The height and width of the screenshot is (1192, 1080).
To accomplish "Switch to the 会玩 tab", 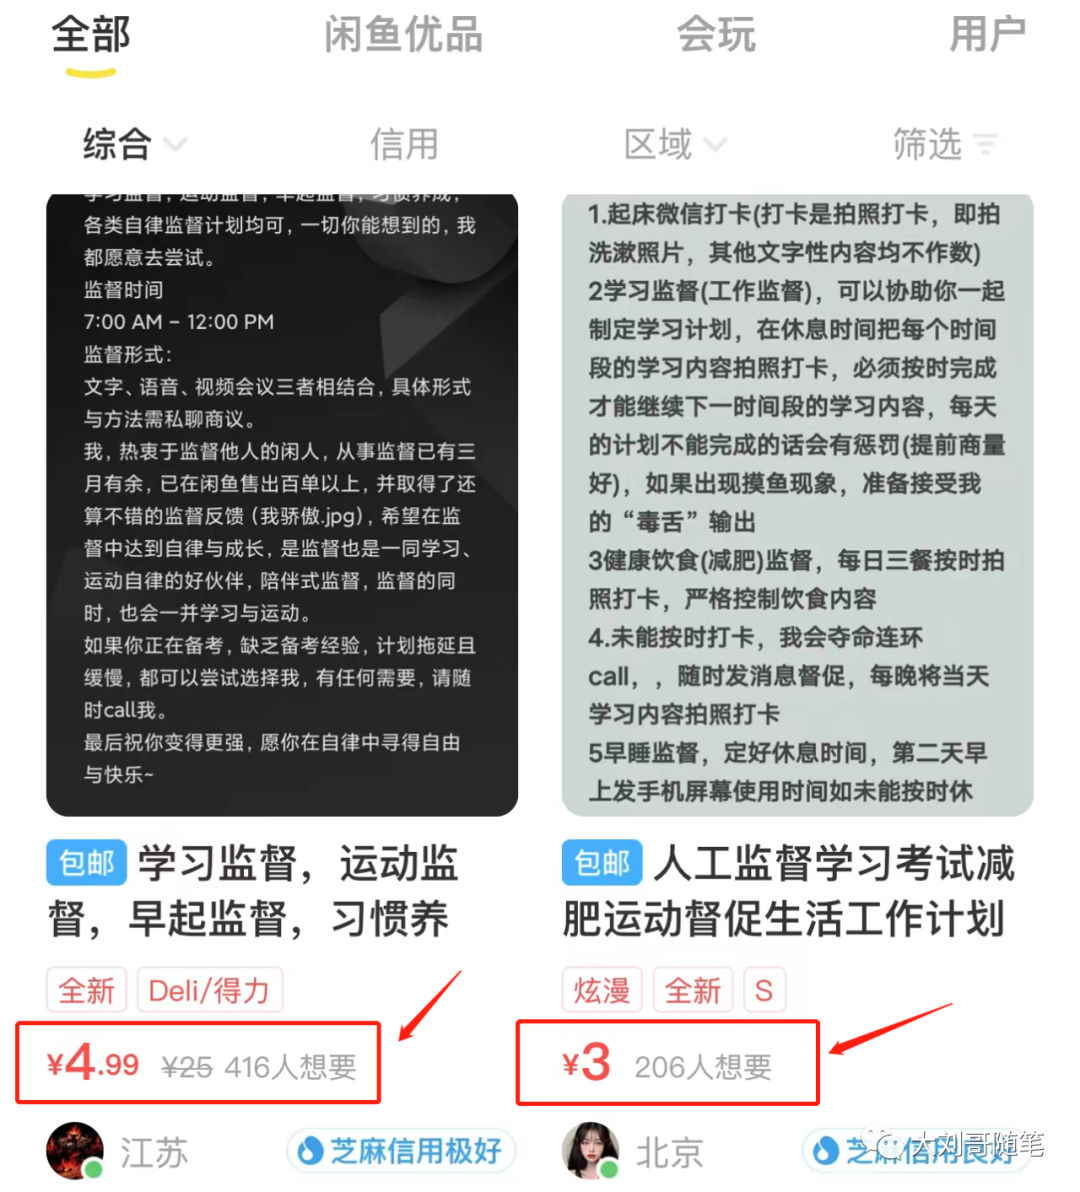I will tap(716, 35).
